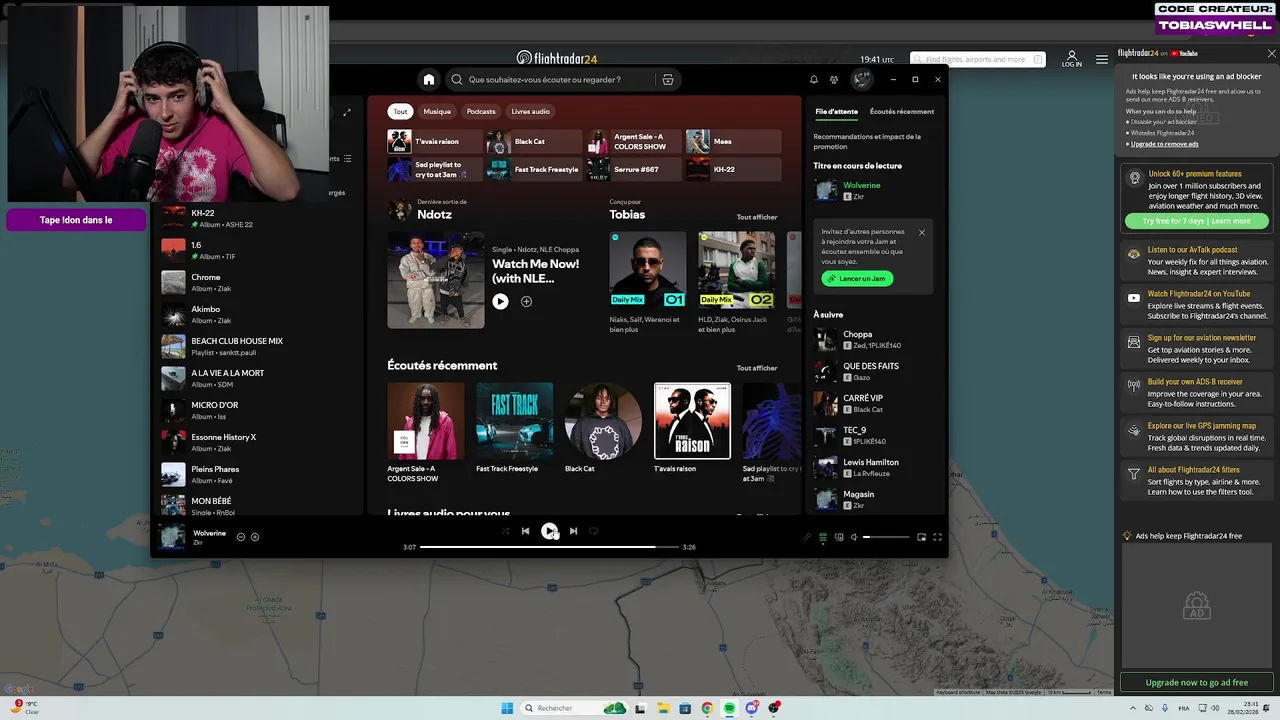
Task: Save Watch Me Now with plus icon
Action: tap(526, 301)
